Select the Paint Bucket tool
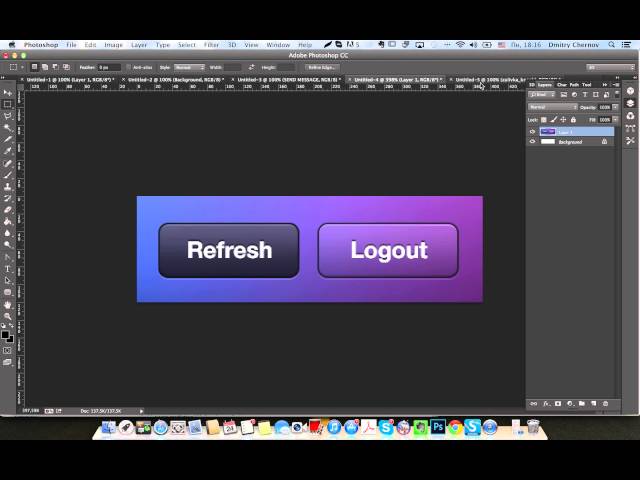The height and width of the screenshot is (480, 640). pos(7,222)
